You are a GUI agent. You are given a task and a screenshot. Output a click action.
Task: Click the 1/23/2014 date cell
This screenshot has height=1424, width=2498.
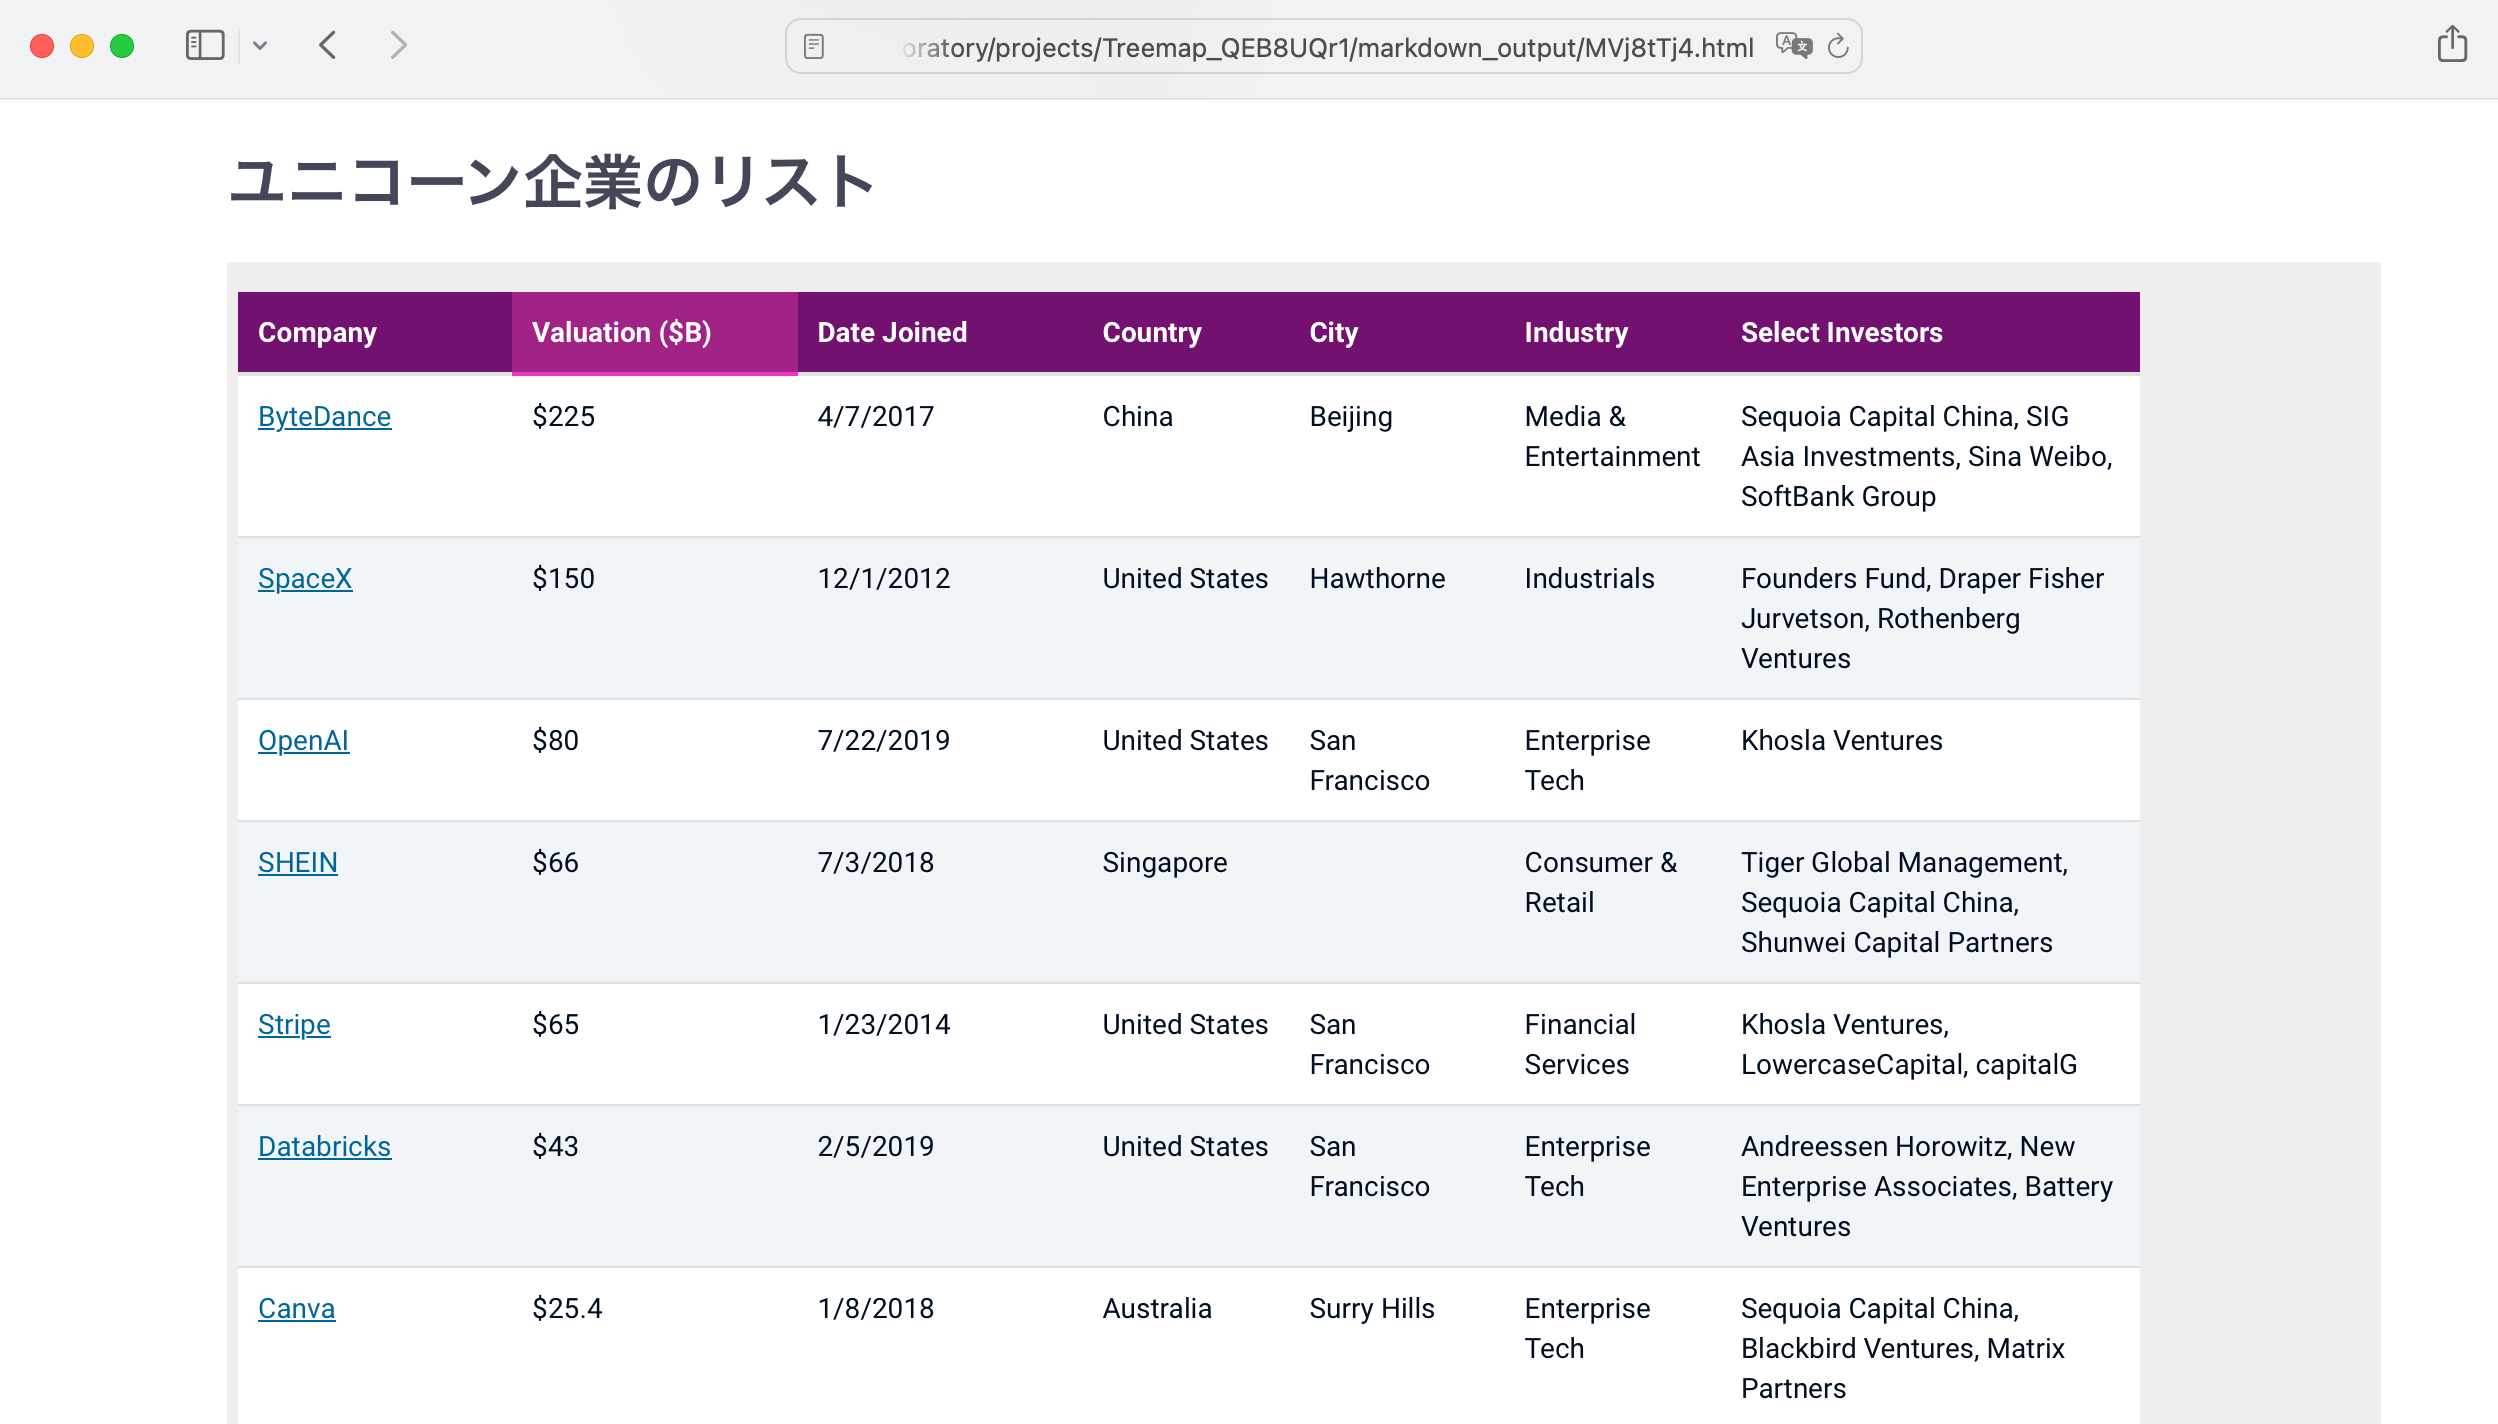pyautogui.click(x=940, y=1044)
